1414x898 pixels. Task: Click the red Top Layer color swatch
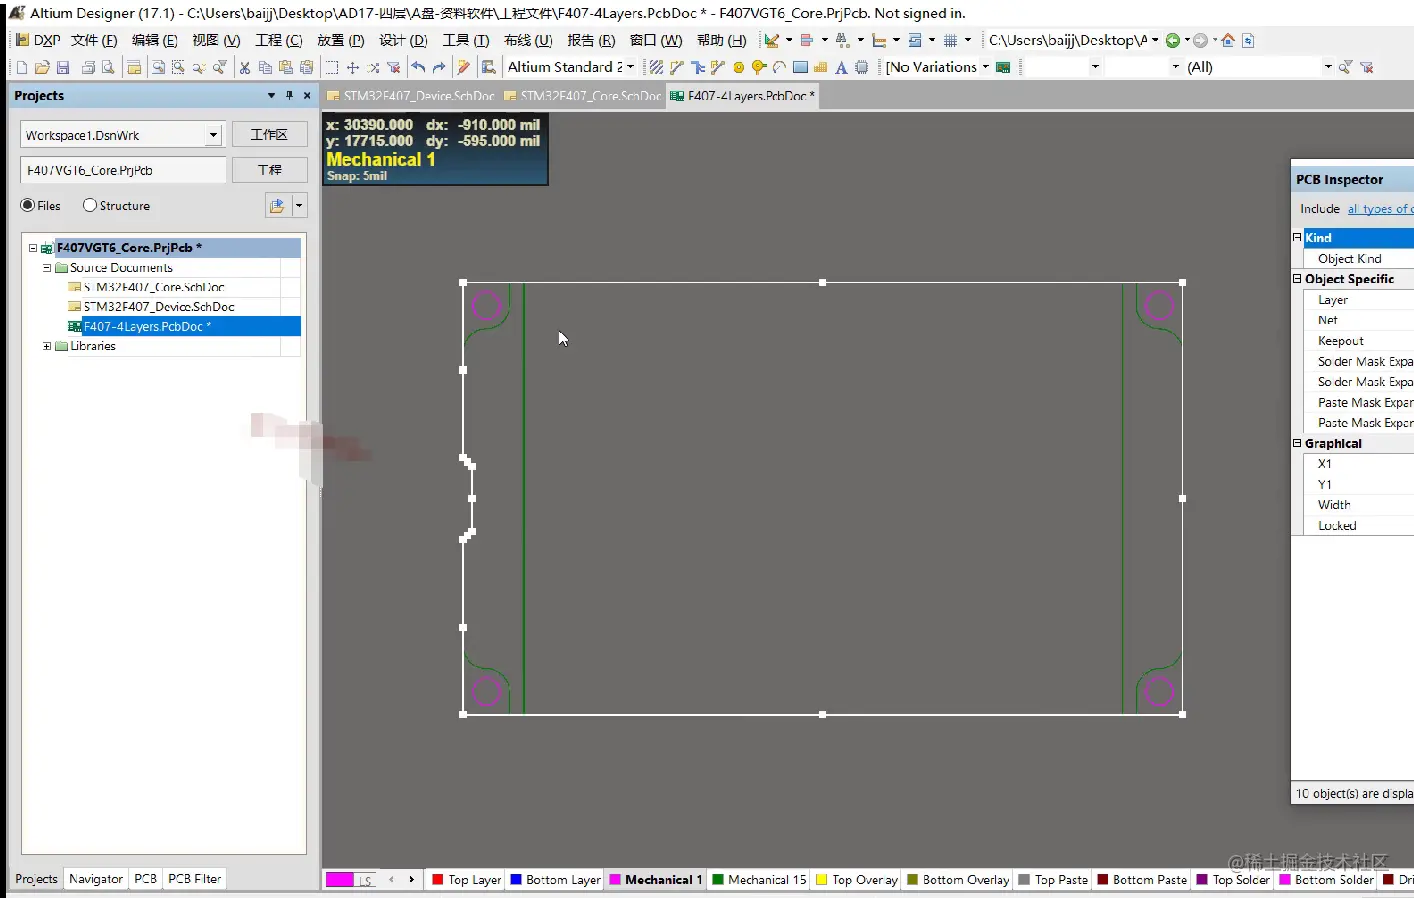coord(438,880)
